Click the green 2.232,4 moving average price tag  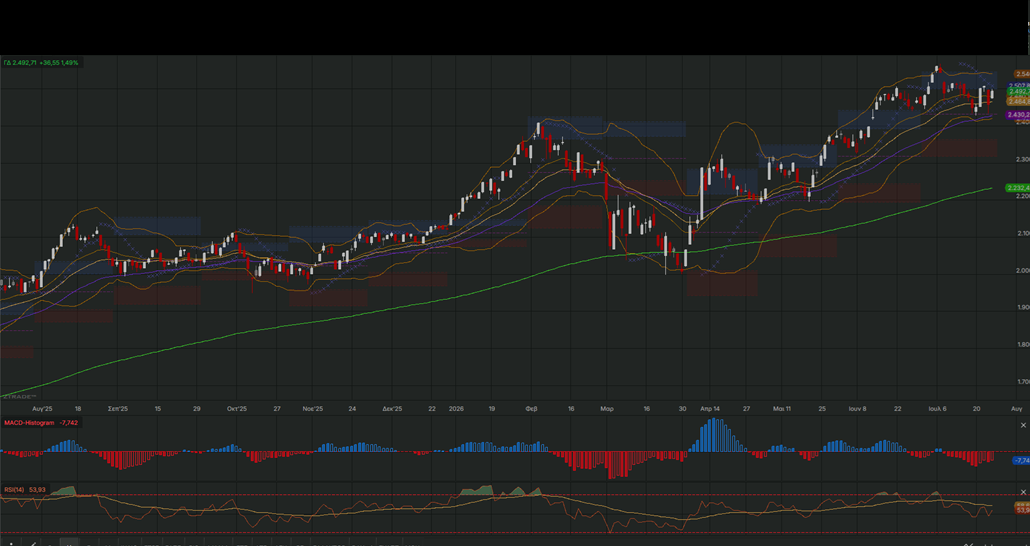pyautogui.click(x=1018, y=188)
